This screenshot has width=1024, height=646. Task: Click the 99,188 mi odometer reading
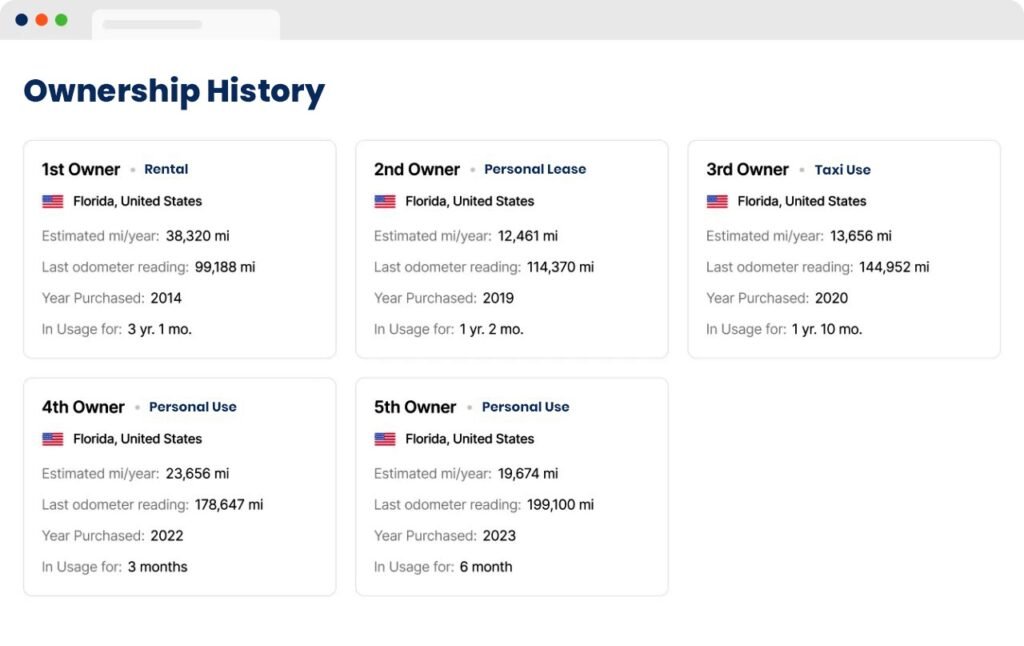(225, 267)
